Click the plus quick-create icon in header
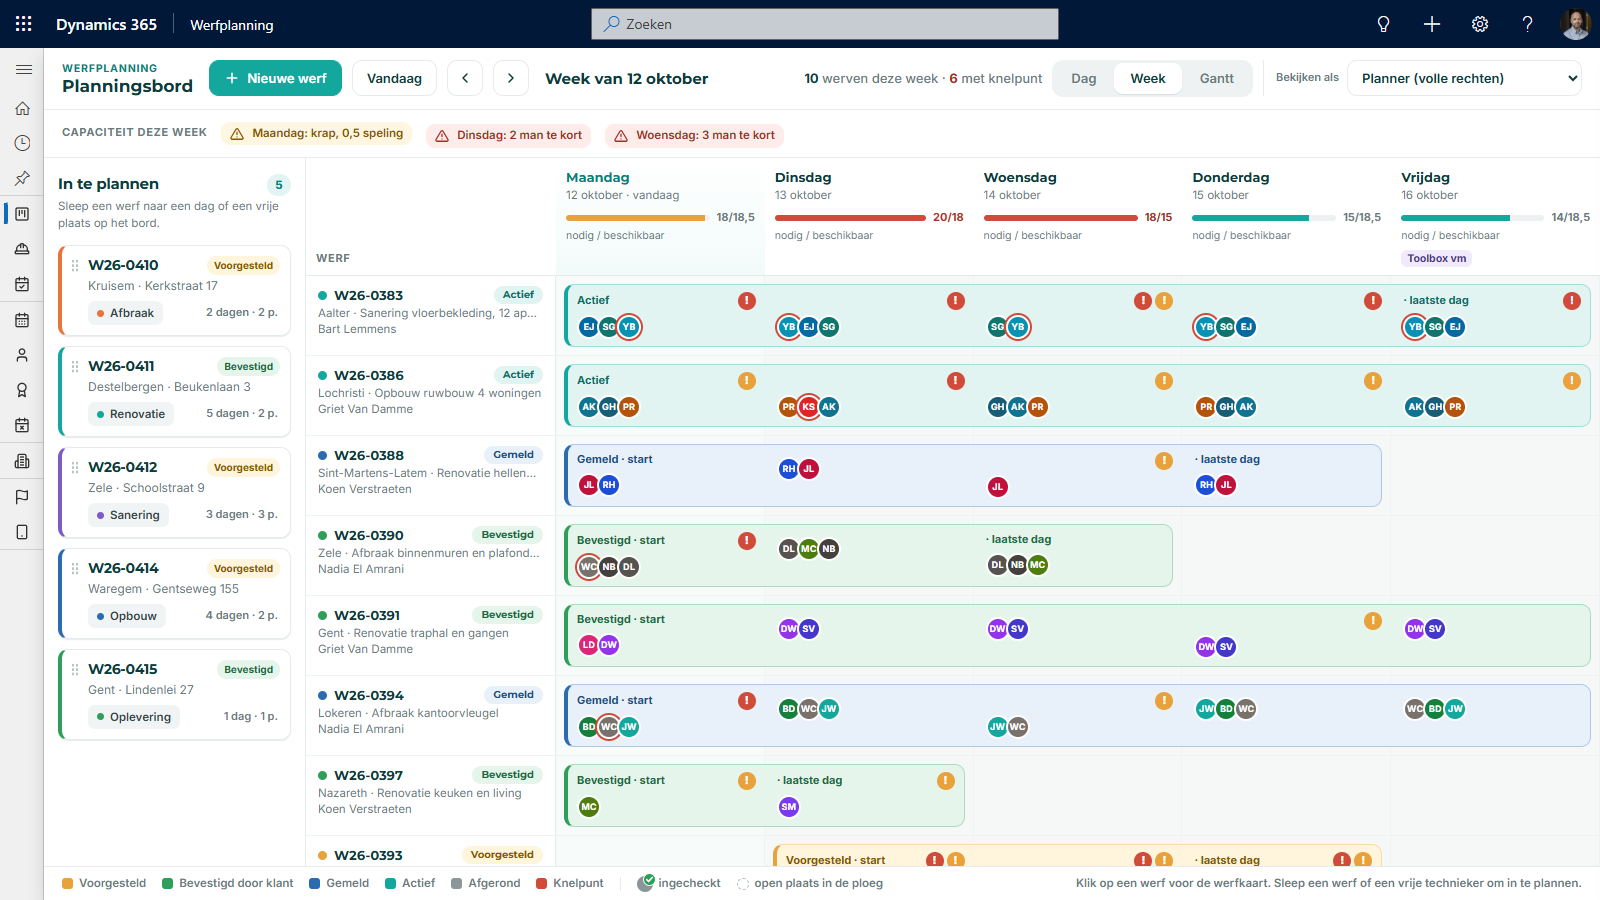1600x900 pixels. tap(1432, 24)
